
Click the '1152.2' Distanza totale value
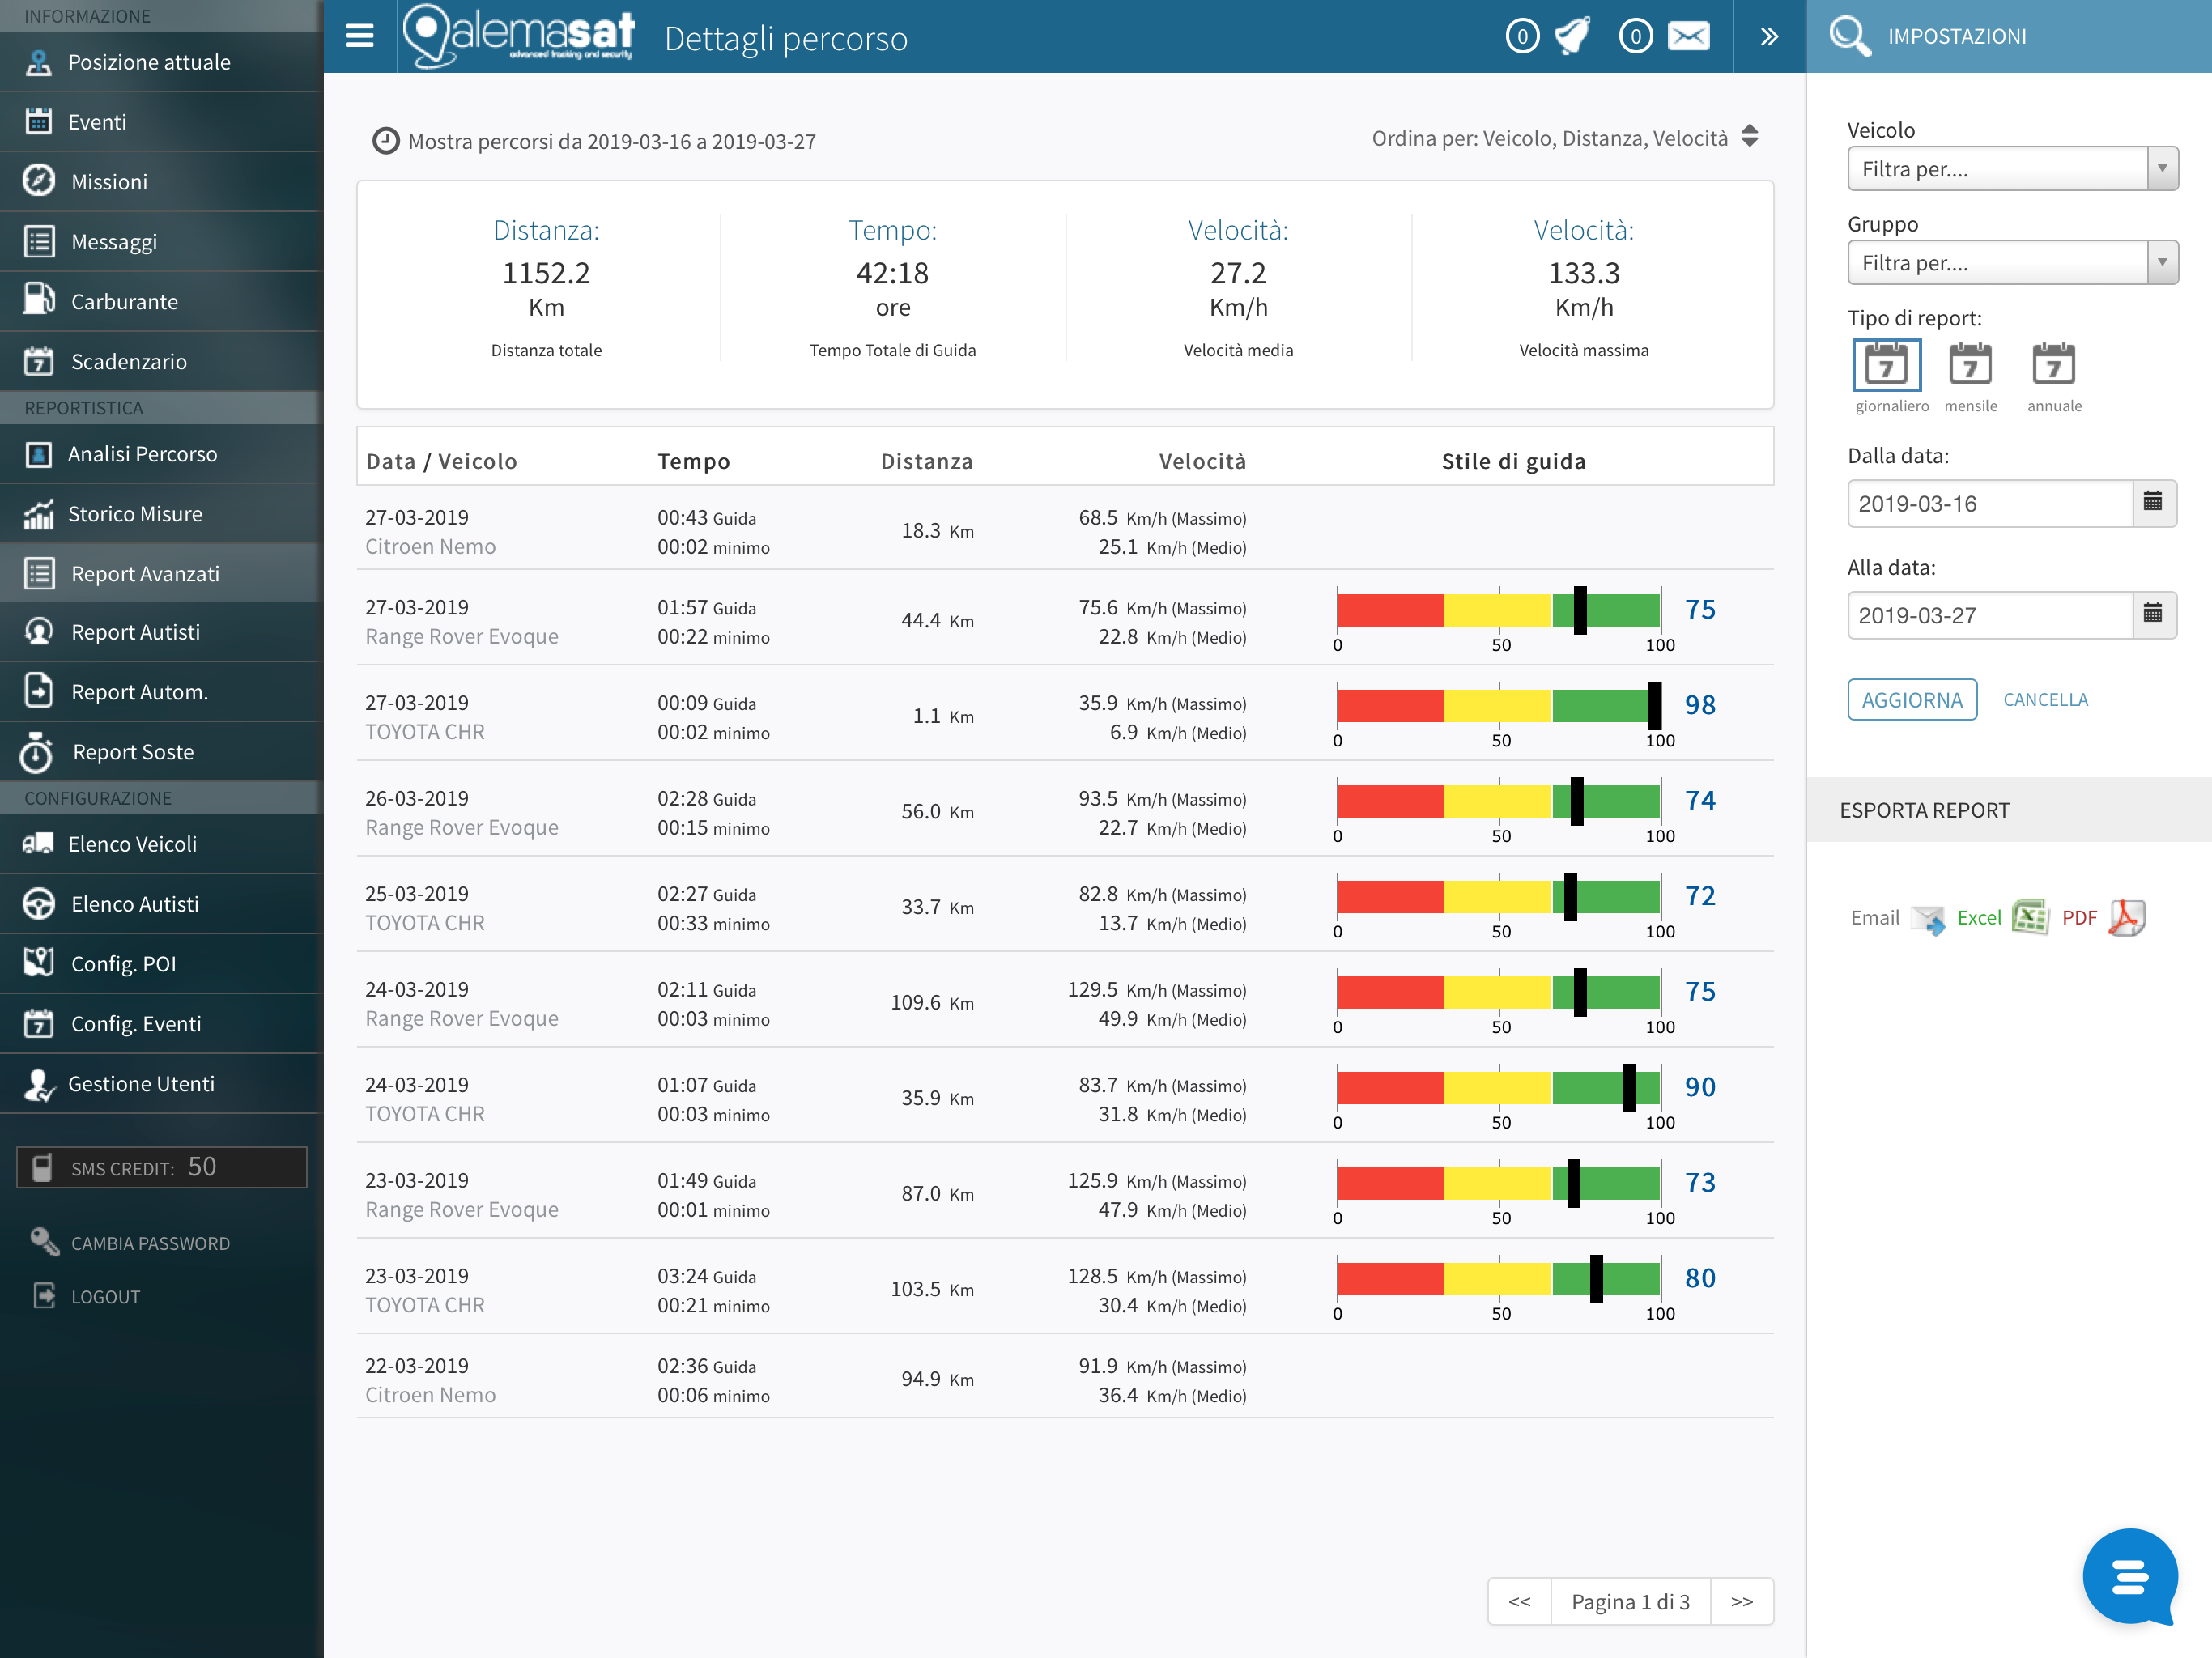(x=546, y=272)
